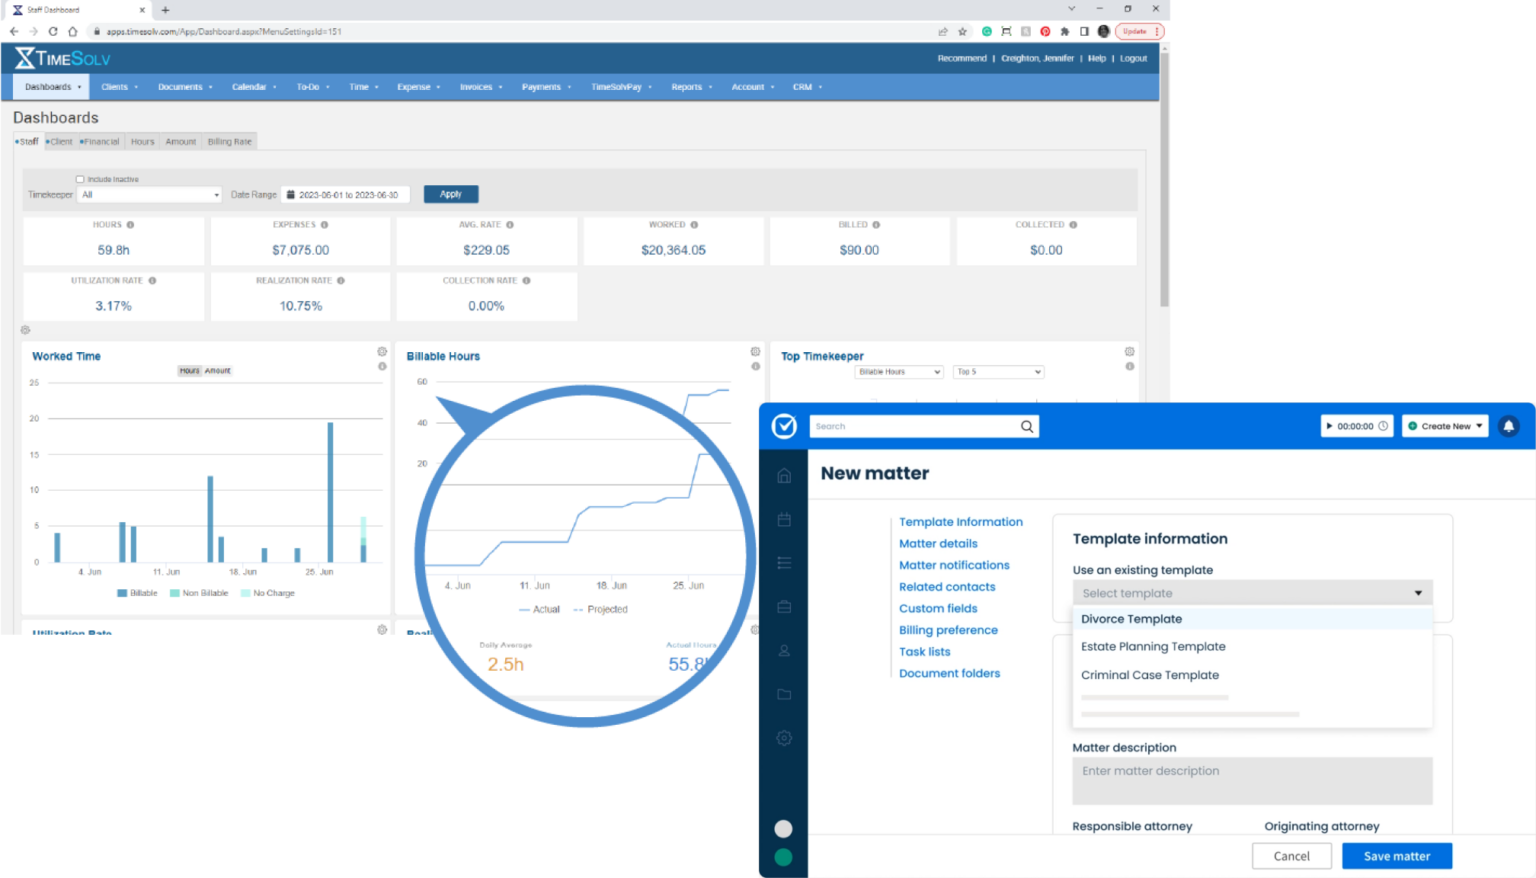The width and height of the screenshot is (1536, 878).
Task: Select the task list icon in the sidebar
Action: point(784,562)
